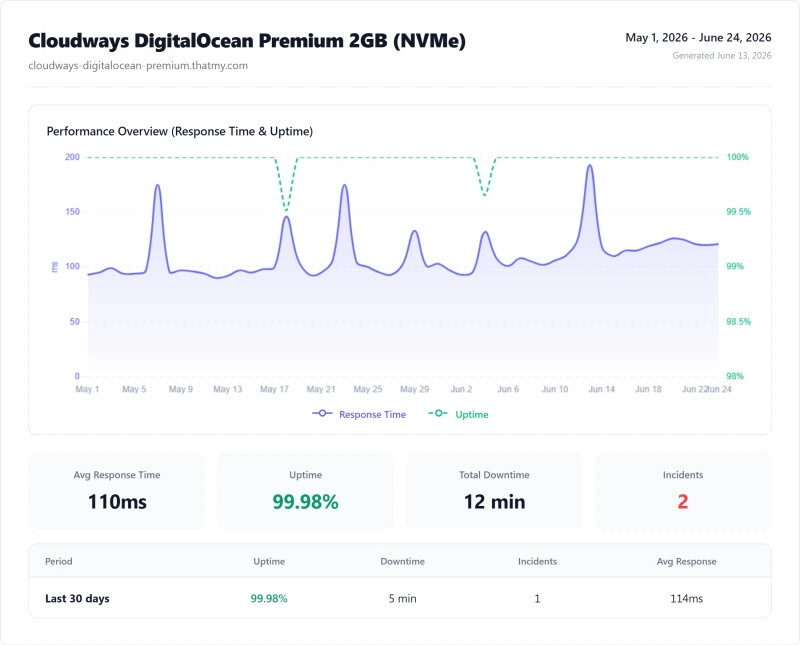Click the May 9 x-axis label
Image resolution: width=800 pixels, height=645 pixels.
[181, 389]
